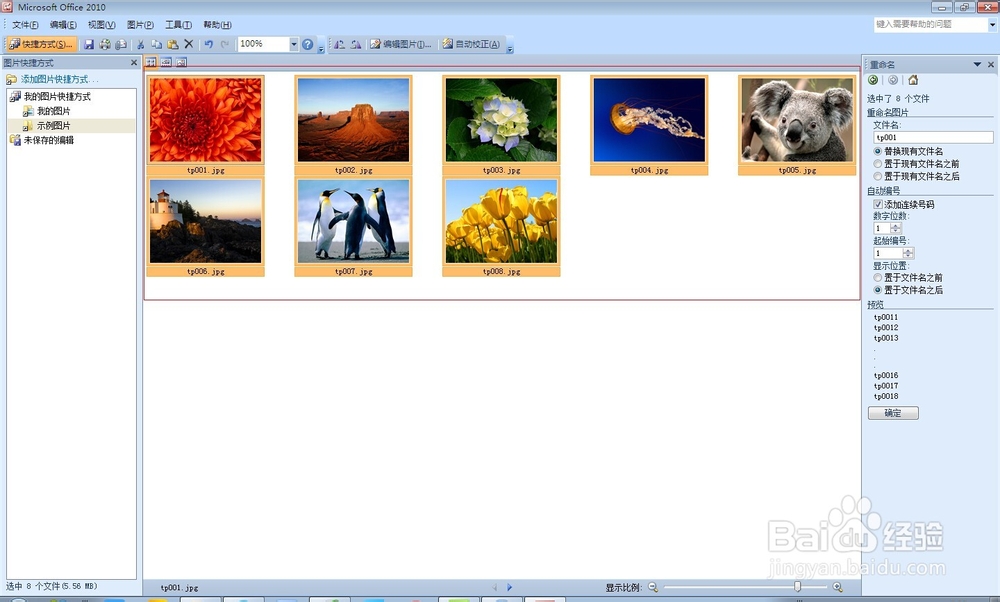Image resolution: width=1000 pixels, height=602 pixels.
Task: Open the 重命名 task pane dropdown arrow
Action: pos(977,64)
